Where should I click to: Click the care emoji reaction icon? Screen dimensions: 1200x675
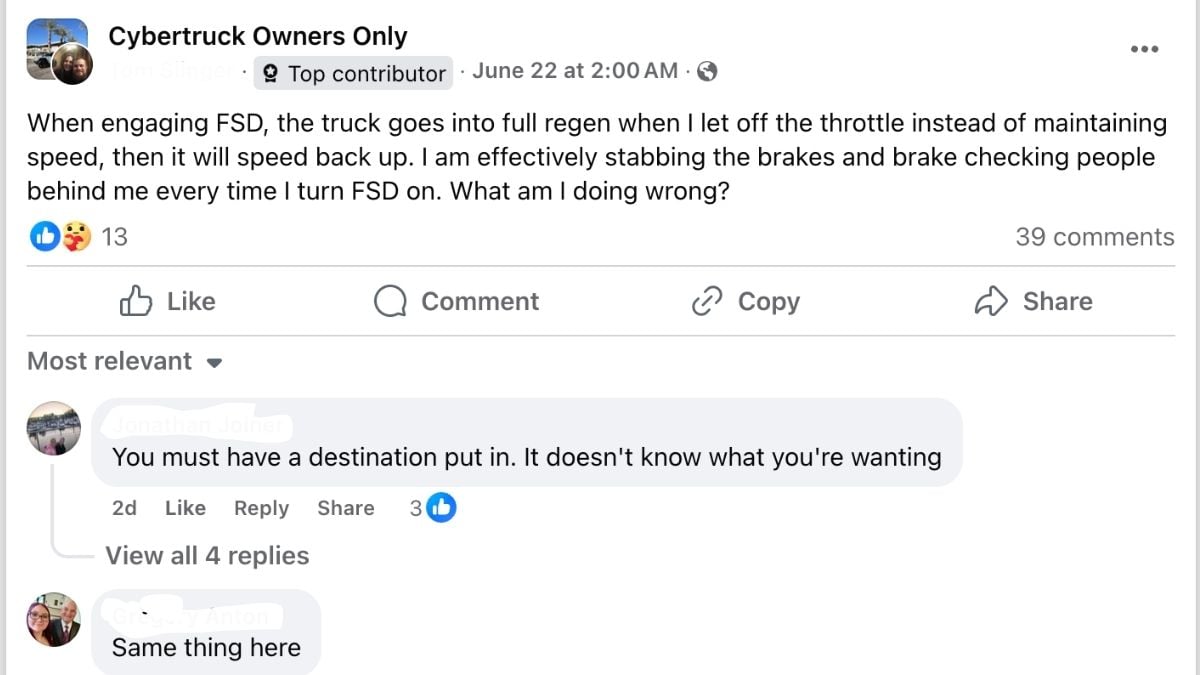click(76, 237)
